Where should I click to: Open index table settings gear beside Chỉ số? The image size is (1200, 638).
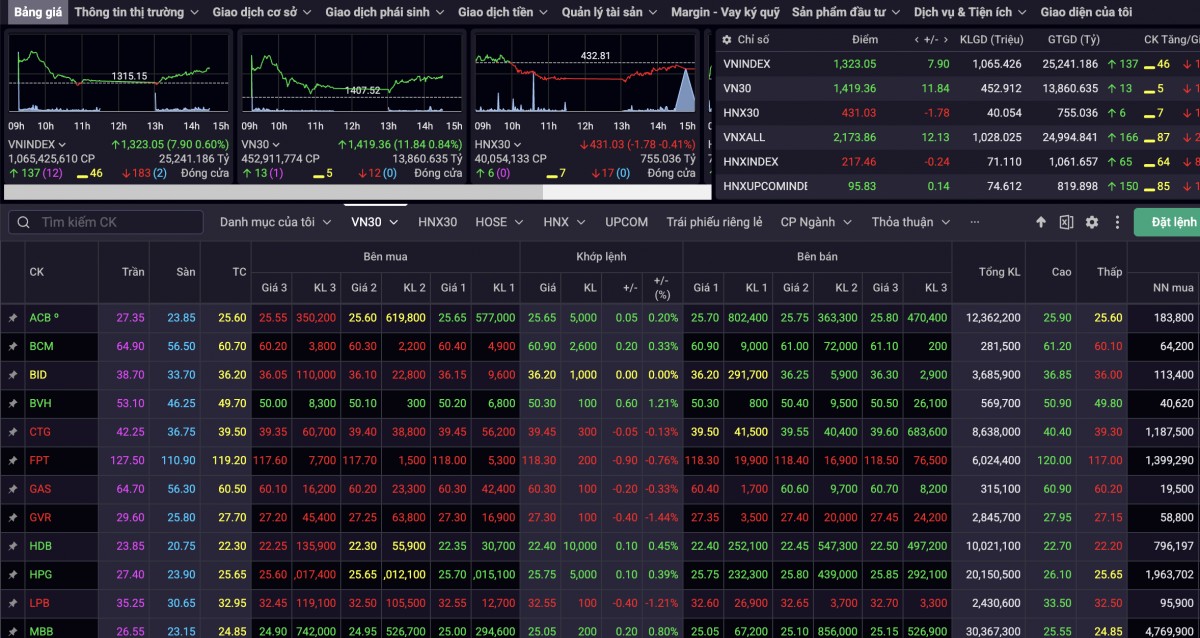pyautogui.click(x=726, y=40)
